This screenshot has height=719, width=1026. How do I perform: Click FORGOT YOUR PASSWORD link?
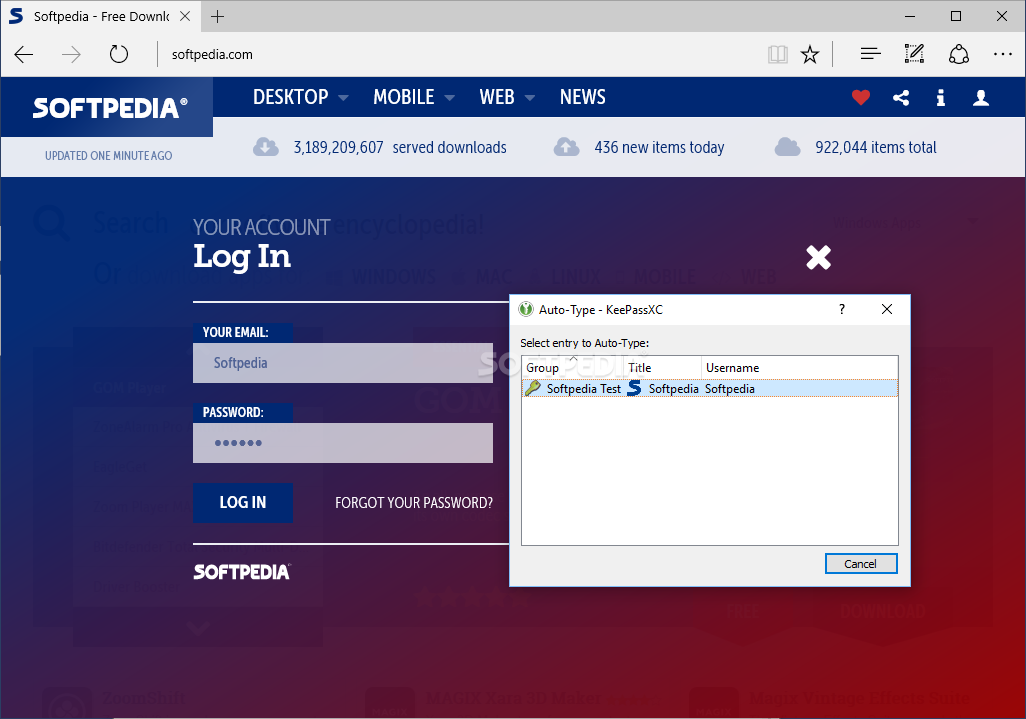tap(414, 503)
